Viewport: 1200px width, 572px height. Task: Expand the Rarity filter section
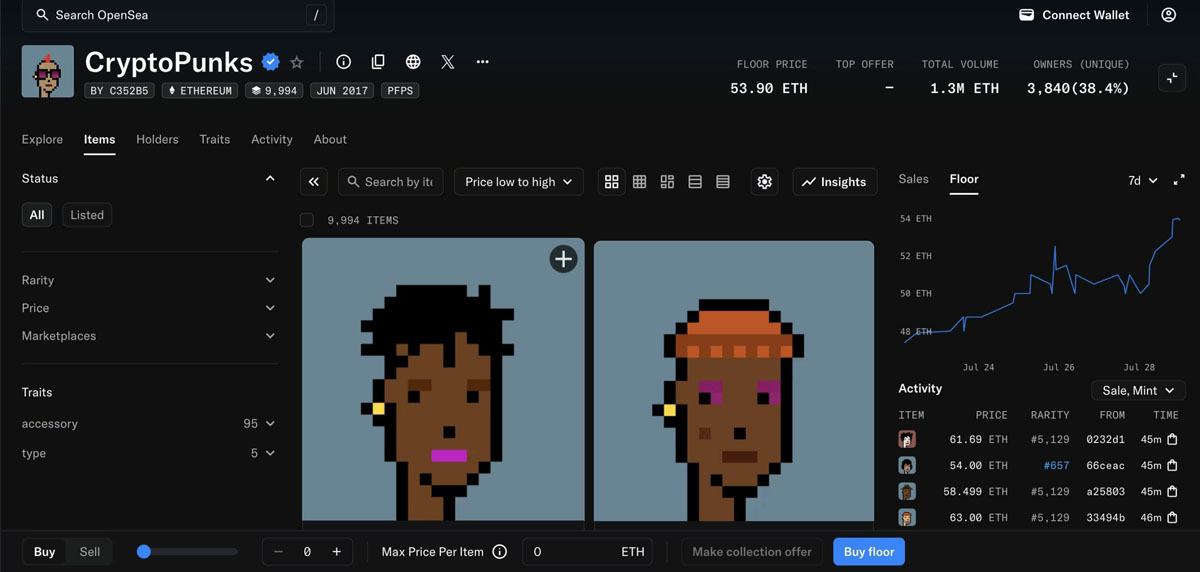[148, 280]
